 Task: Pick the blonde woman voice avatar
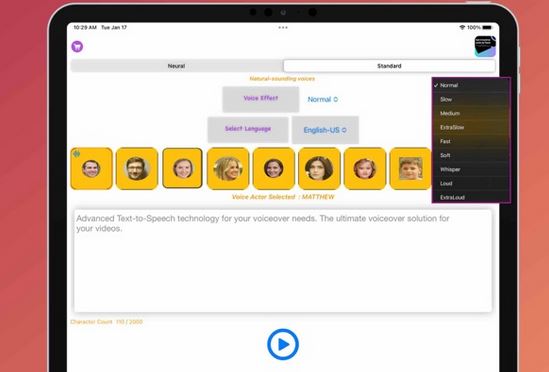228,168
